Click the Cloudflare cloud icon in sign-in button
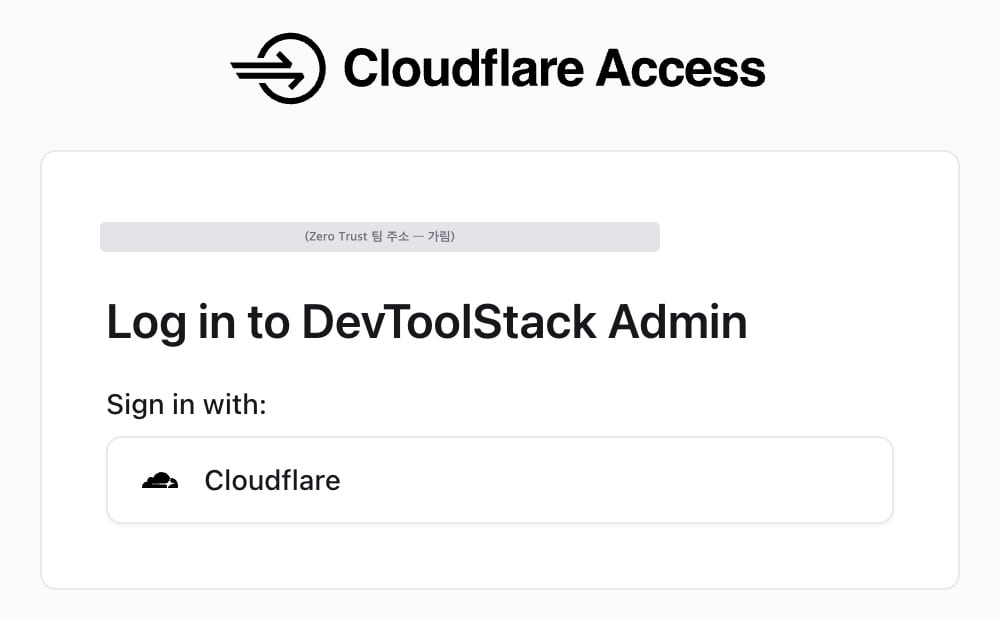This screenshot has height=620, width=1000. (160, 480)
